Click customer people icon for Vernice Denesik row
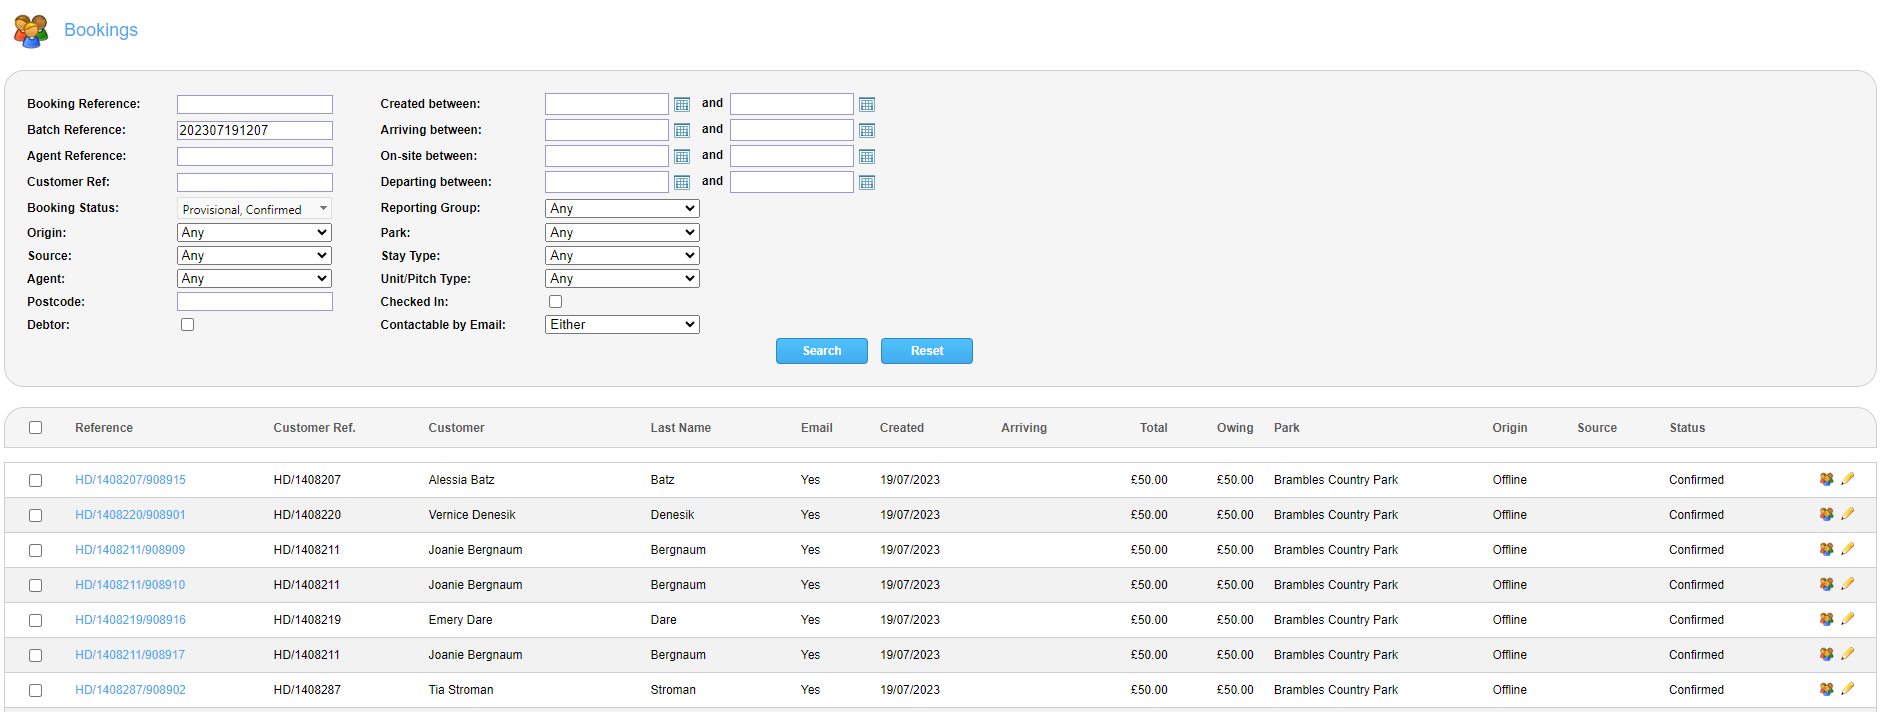1882x712 pixels. [1826, 514]
